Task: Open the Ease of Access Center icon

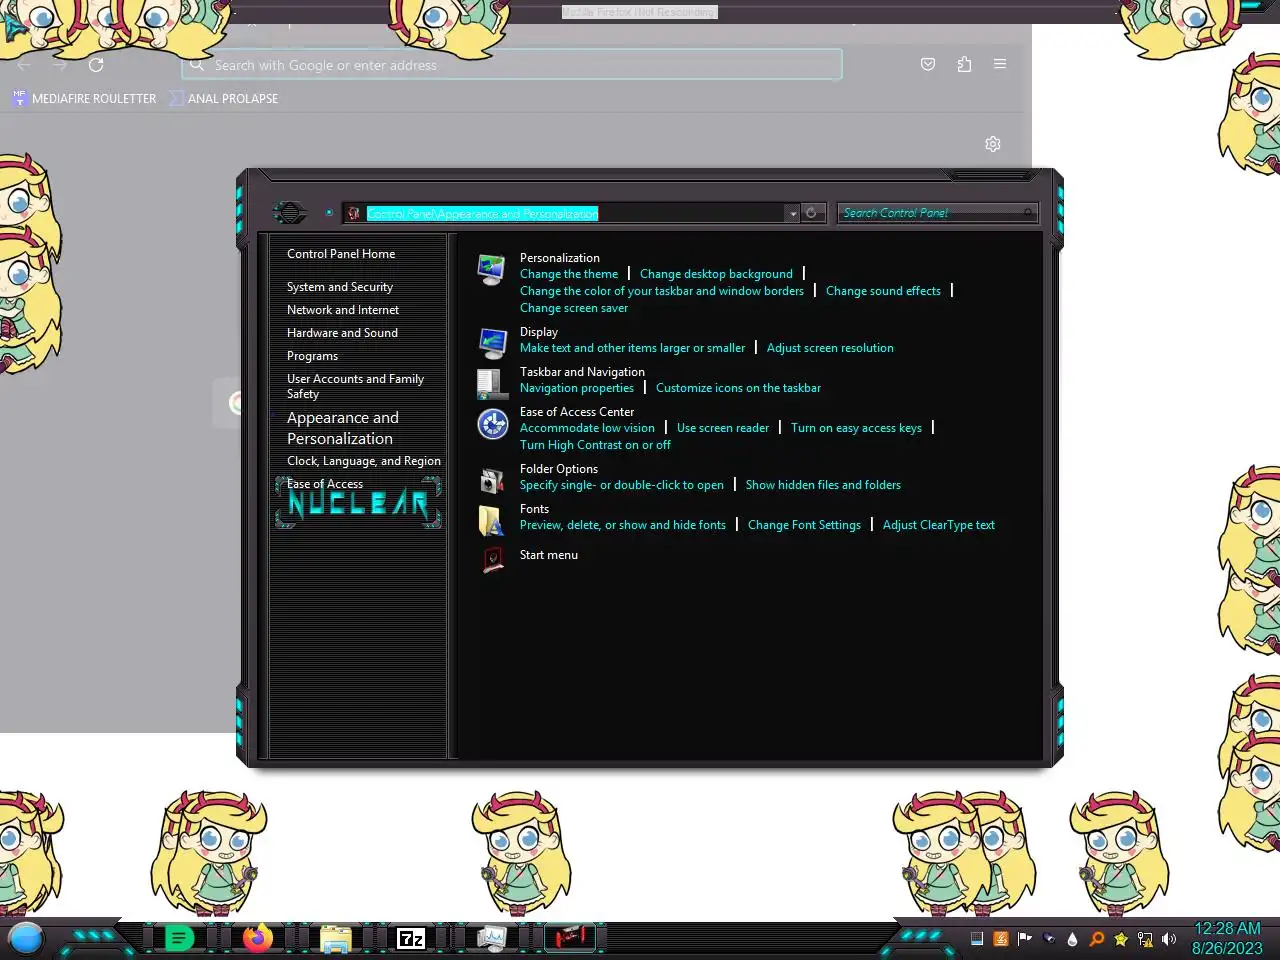Action: point(492,424)
